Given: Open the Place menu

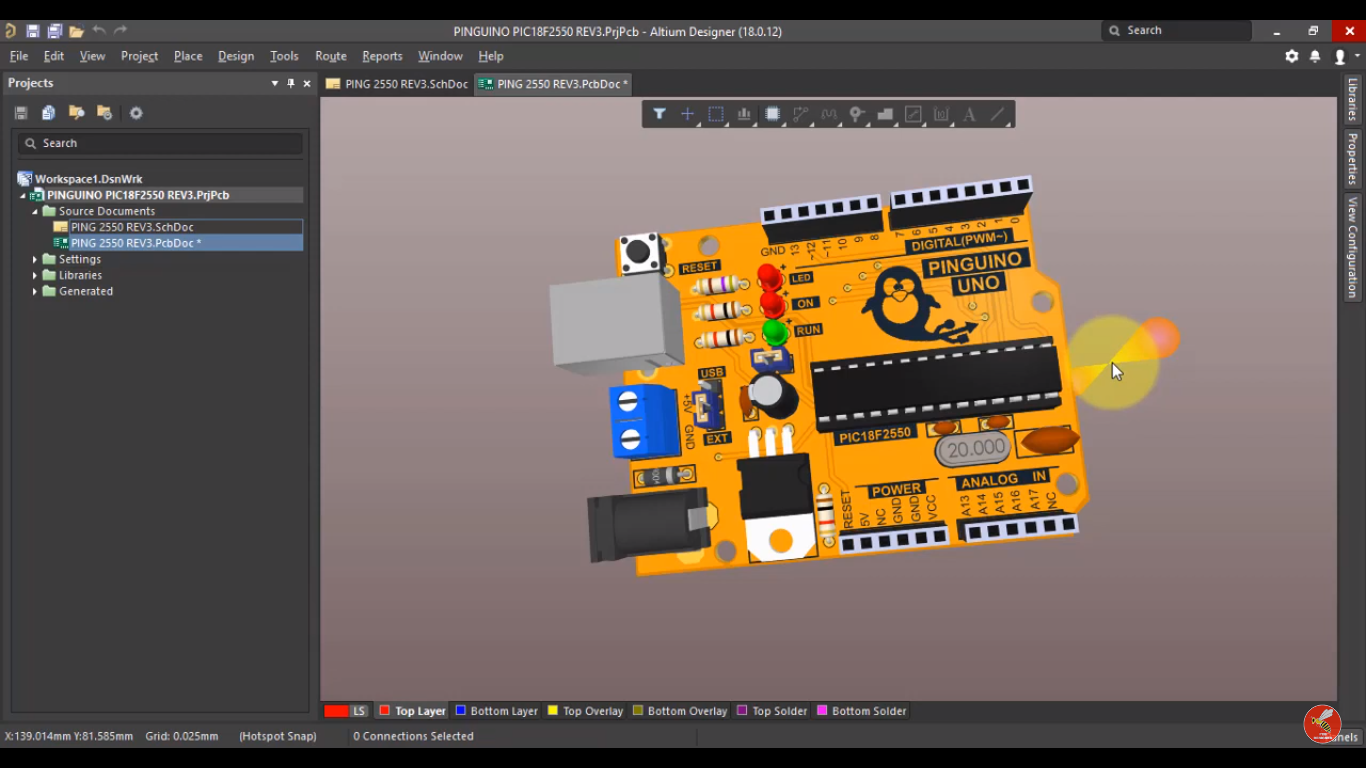Looking at the screenshot, I should click(x=188, y=56).
